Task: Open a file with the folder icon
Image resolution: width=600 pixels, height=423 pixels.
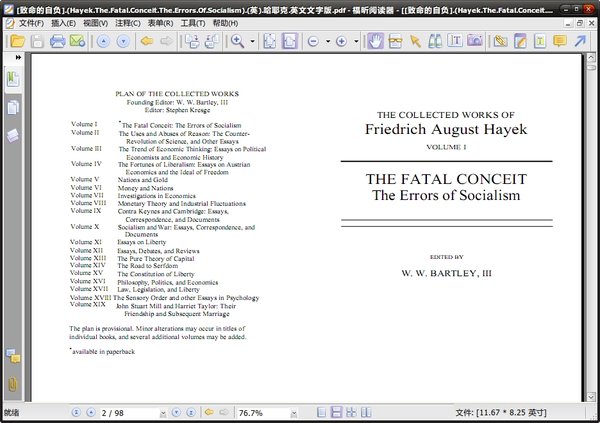Action: point(18,41)
